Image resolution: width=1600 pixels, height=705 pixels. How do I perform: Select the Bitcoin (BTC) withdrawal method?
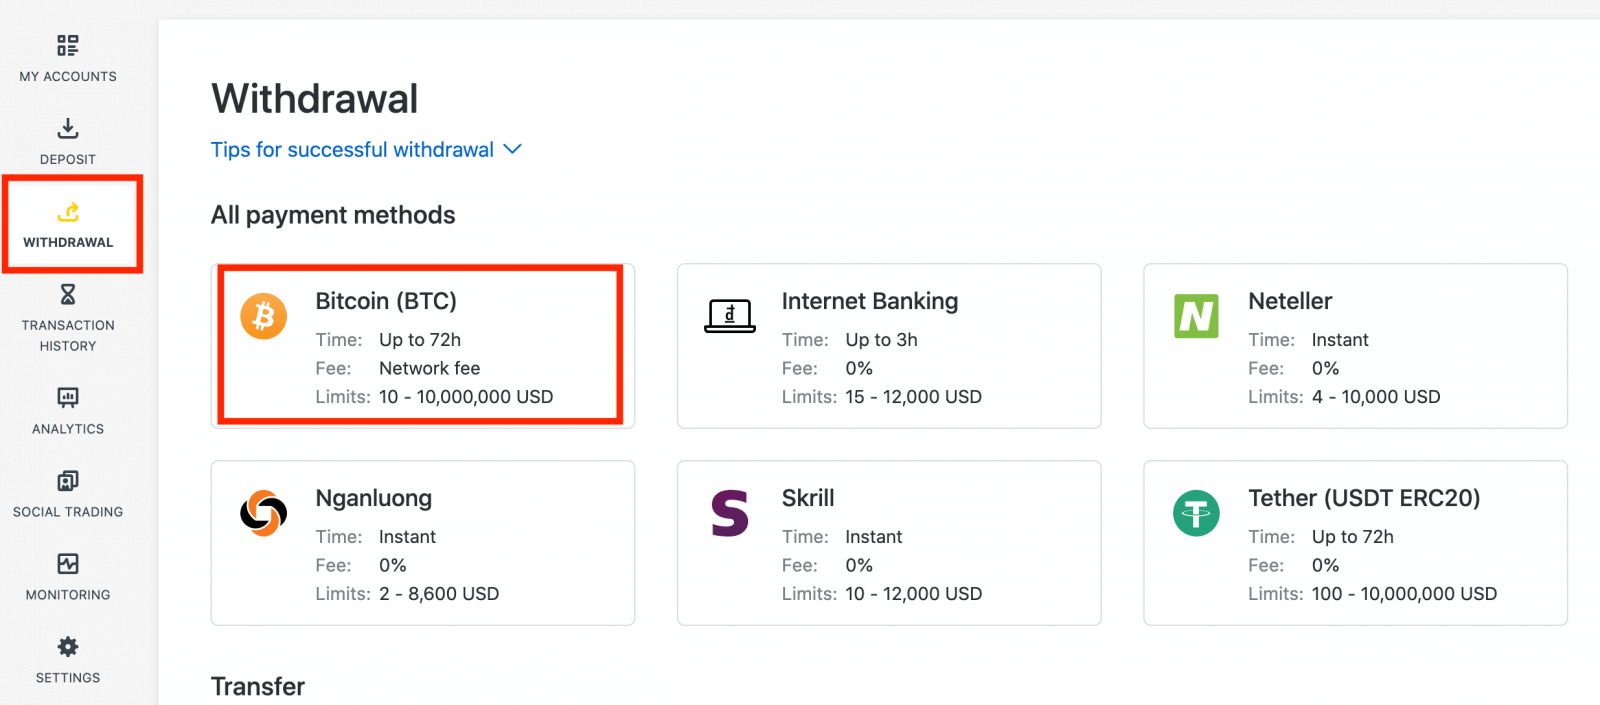coord(420,345)
